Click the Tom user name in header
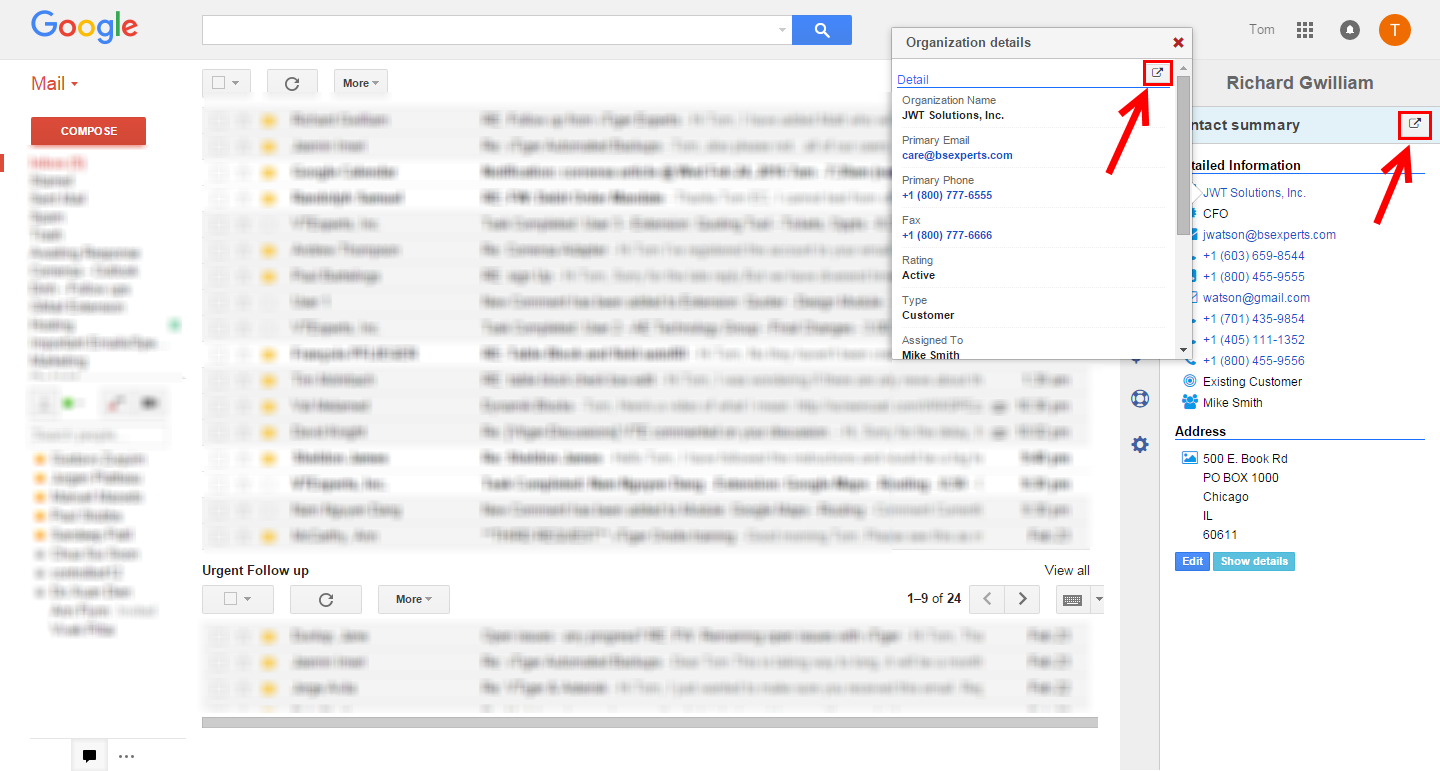 1262,29
